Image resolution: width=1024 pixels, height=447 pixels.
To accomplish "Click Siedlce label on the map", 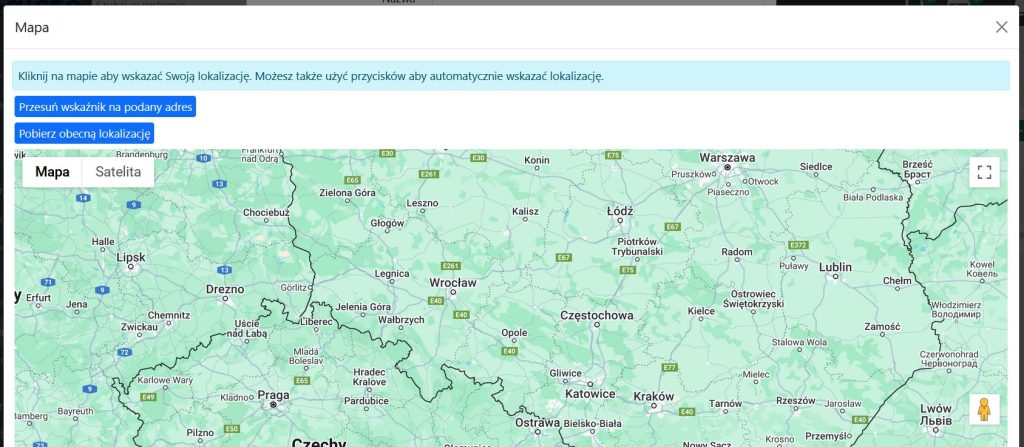I will point(816,167).
